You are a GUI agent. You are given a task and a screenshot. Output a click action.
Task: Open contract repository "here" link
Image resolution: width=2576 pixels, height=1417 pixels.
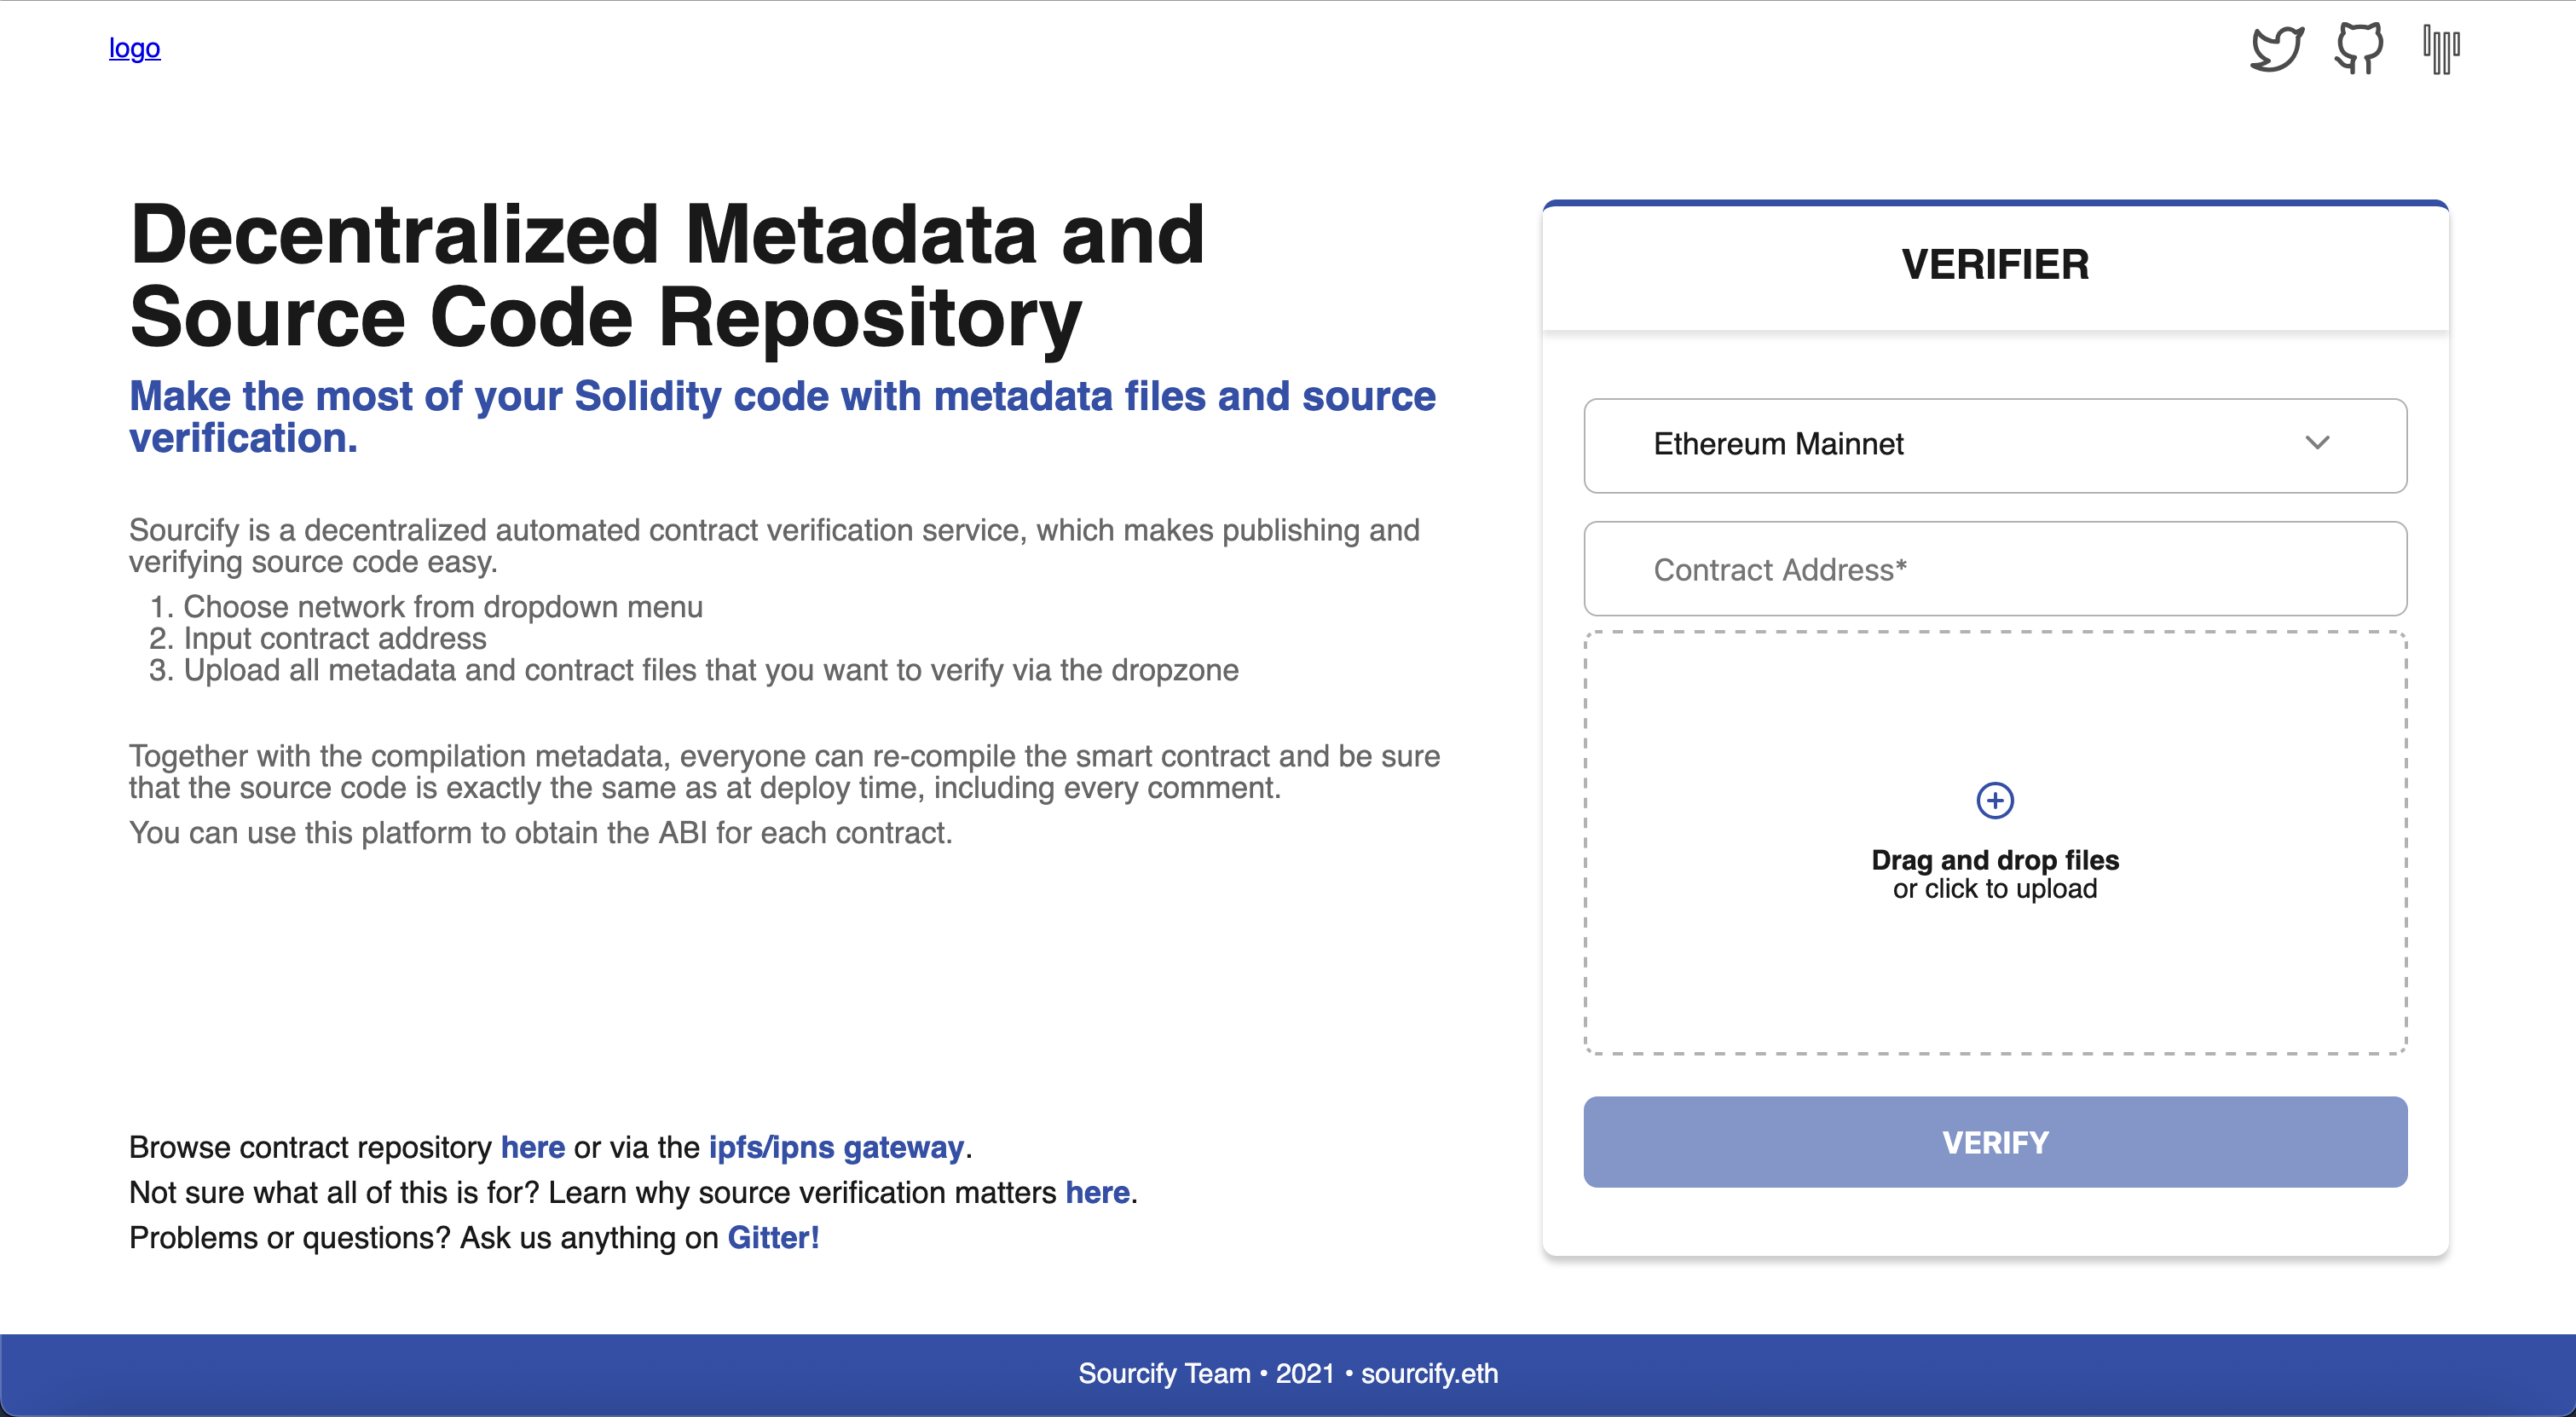(x=532, y=1147)
